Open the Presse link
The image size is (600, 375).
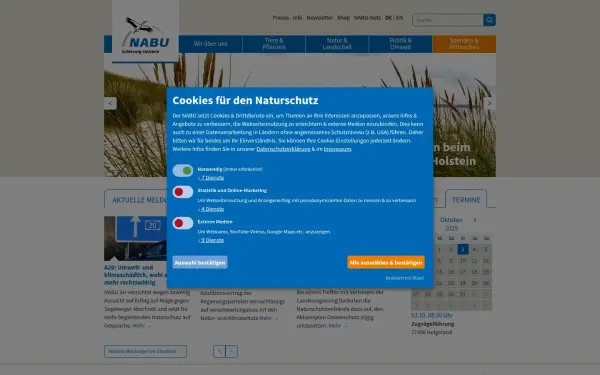click(x=280, y=18)
